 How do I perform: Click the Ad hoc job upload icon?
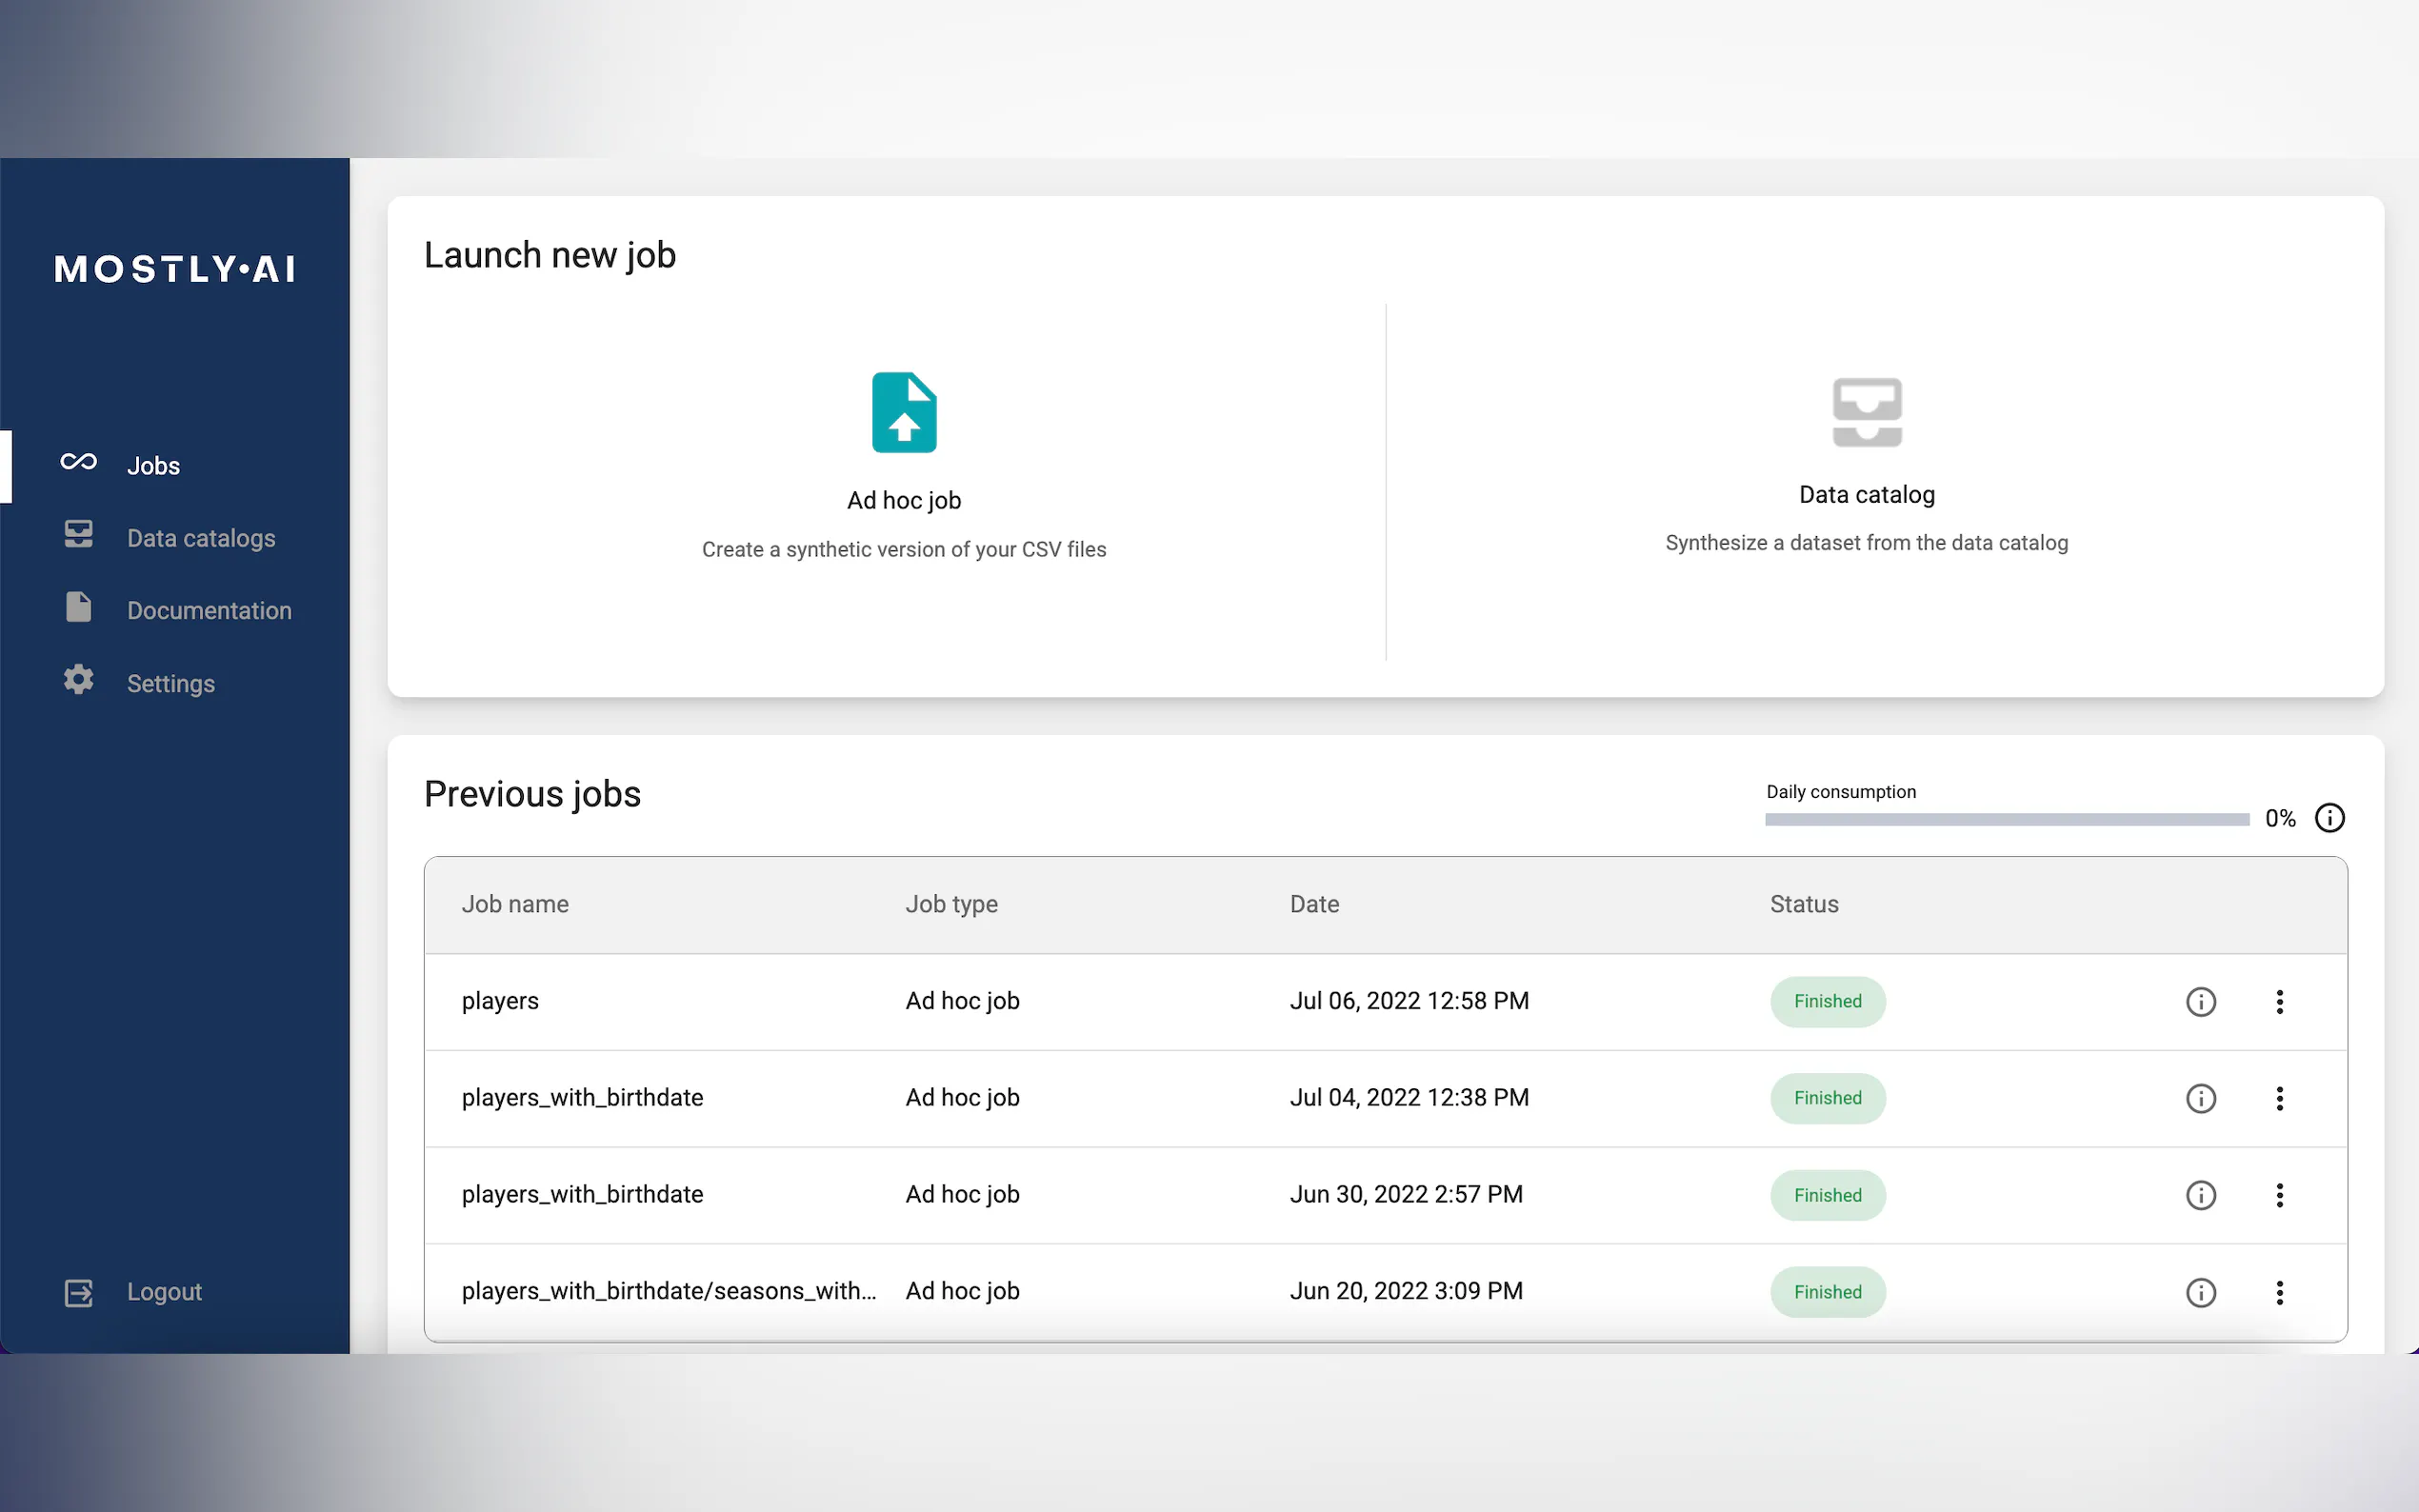pyautogui.click(x=904, y=412)
